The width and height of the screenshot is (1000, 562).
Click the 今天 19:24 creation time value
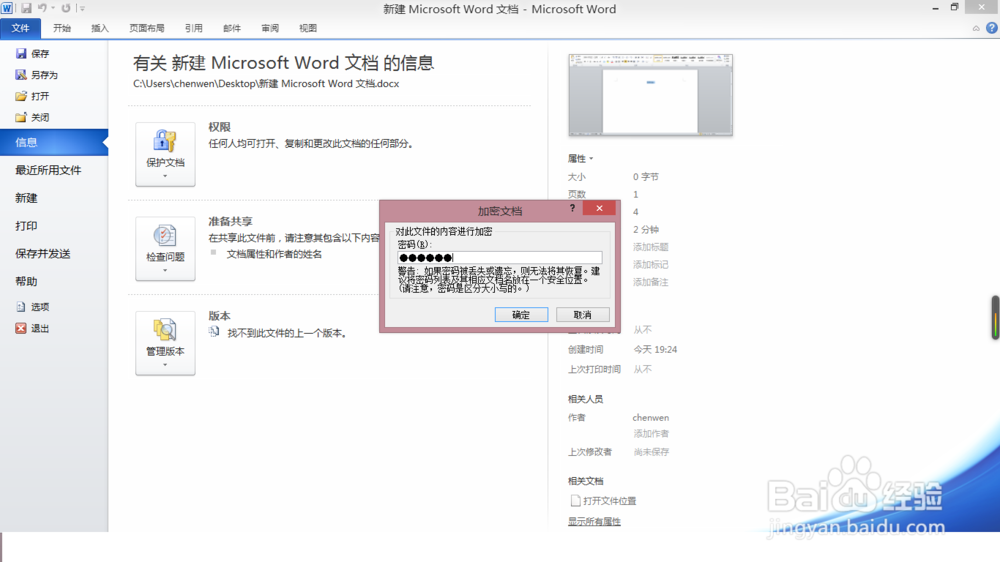655,350
